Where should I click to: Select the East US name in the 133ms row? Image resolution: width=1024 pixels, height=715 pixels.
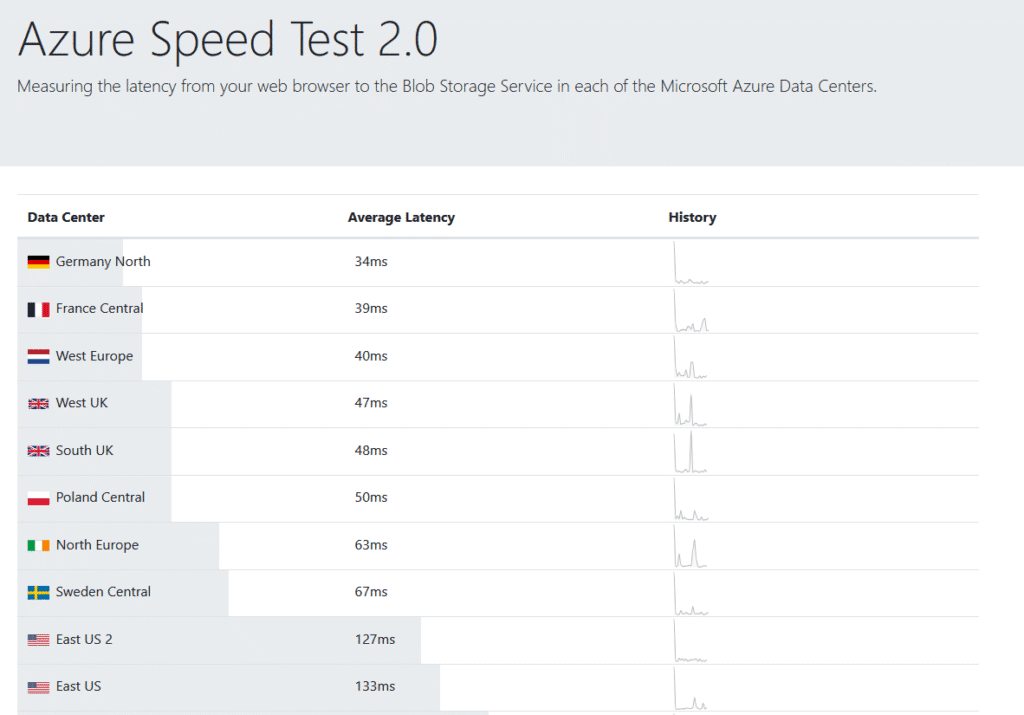pos(78,686)
